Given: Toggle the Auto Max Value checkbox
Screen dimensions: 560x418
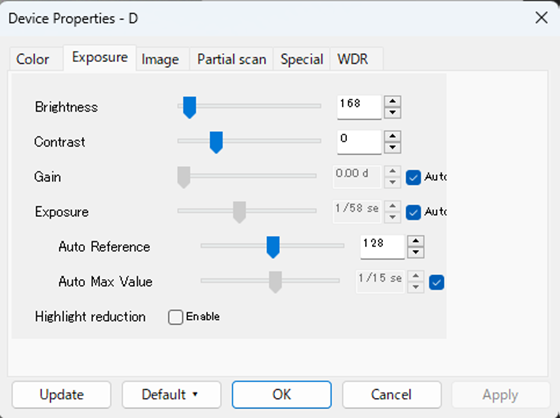Looking at the screenshot, I should [x=436, y=282].
